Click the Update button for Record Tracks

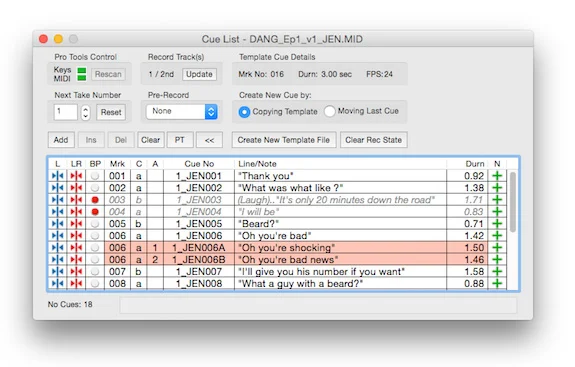tap(199, 74)
